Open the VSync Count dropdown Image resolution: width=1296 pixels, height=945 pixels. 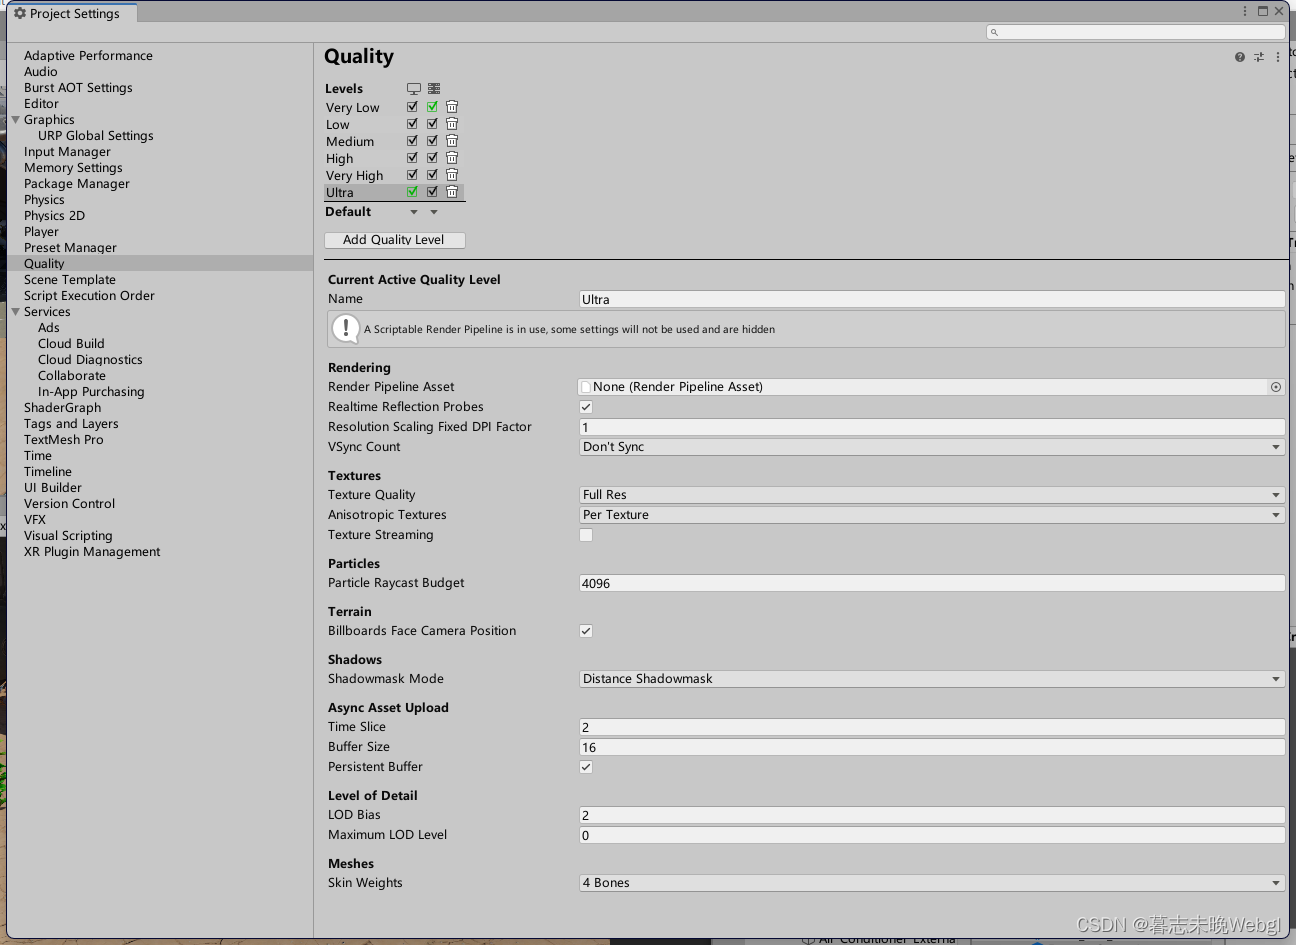[932, 447]
